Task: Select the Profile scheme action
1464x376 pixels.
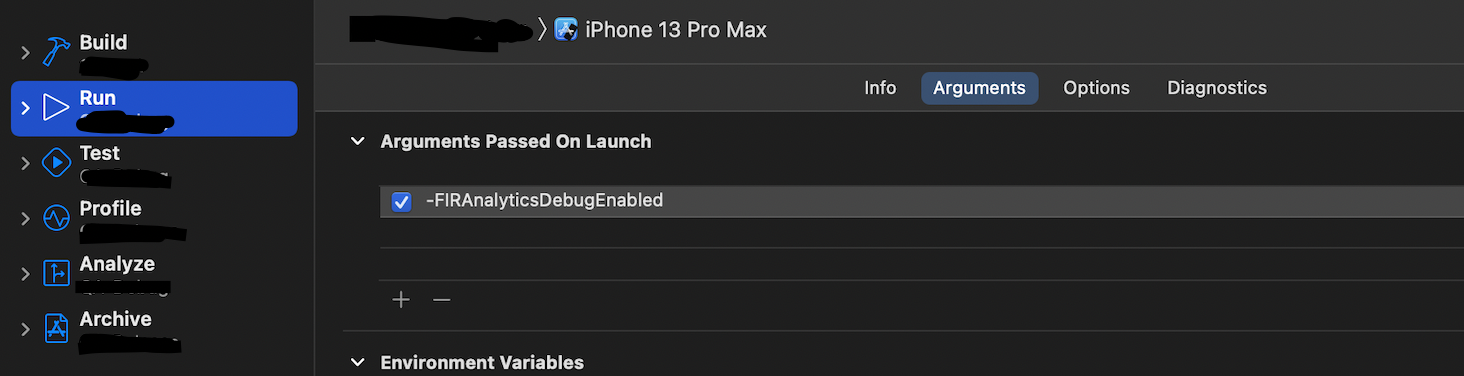Action: click(x=154, y=219)
